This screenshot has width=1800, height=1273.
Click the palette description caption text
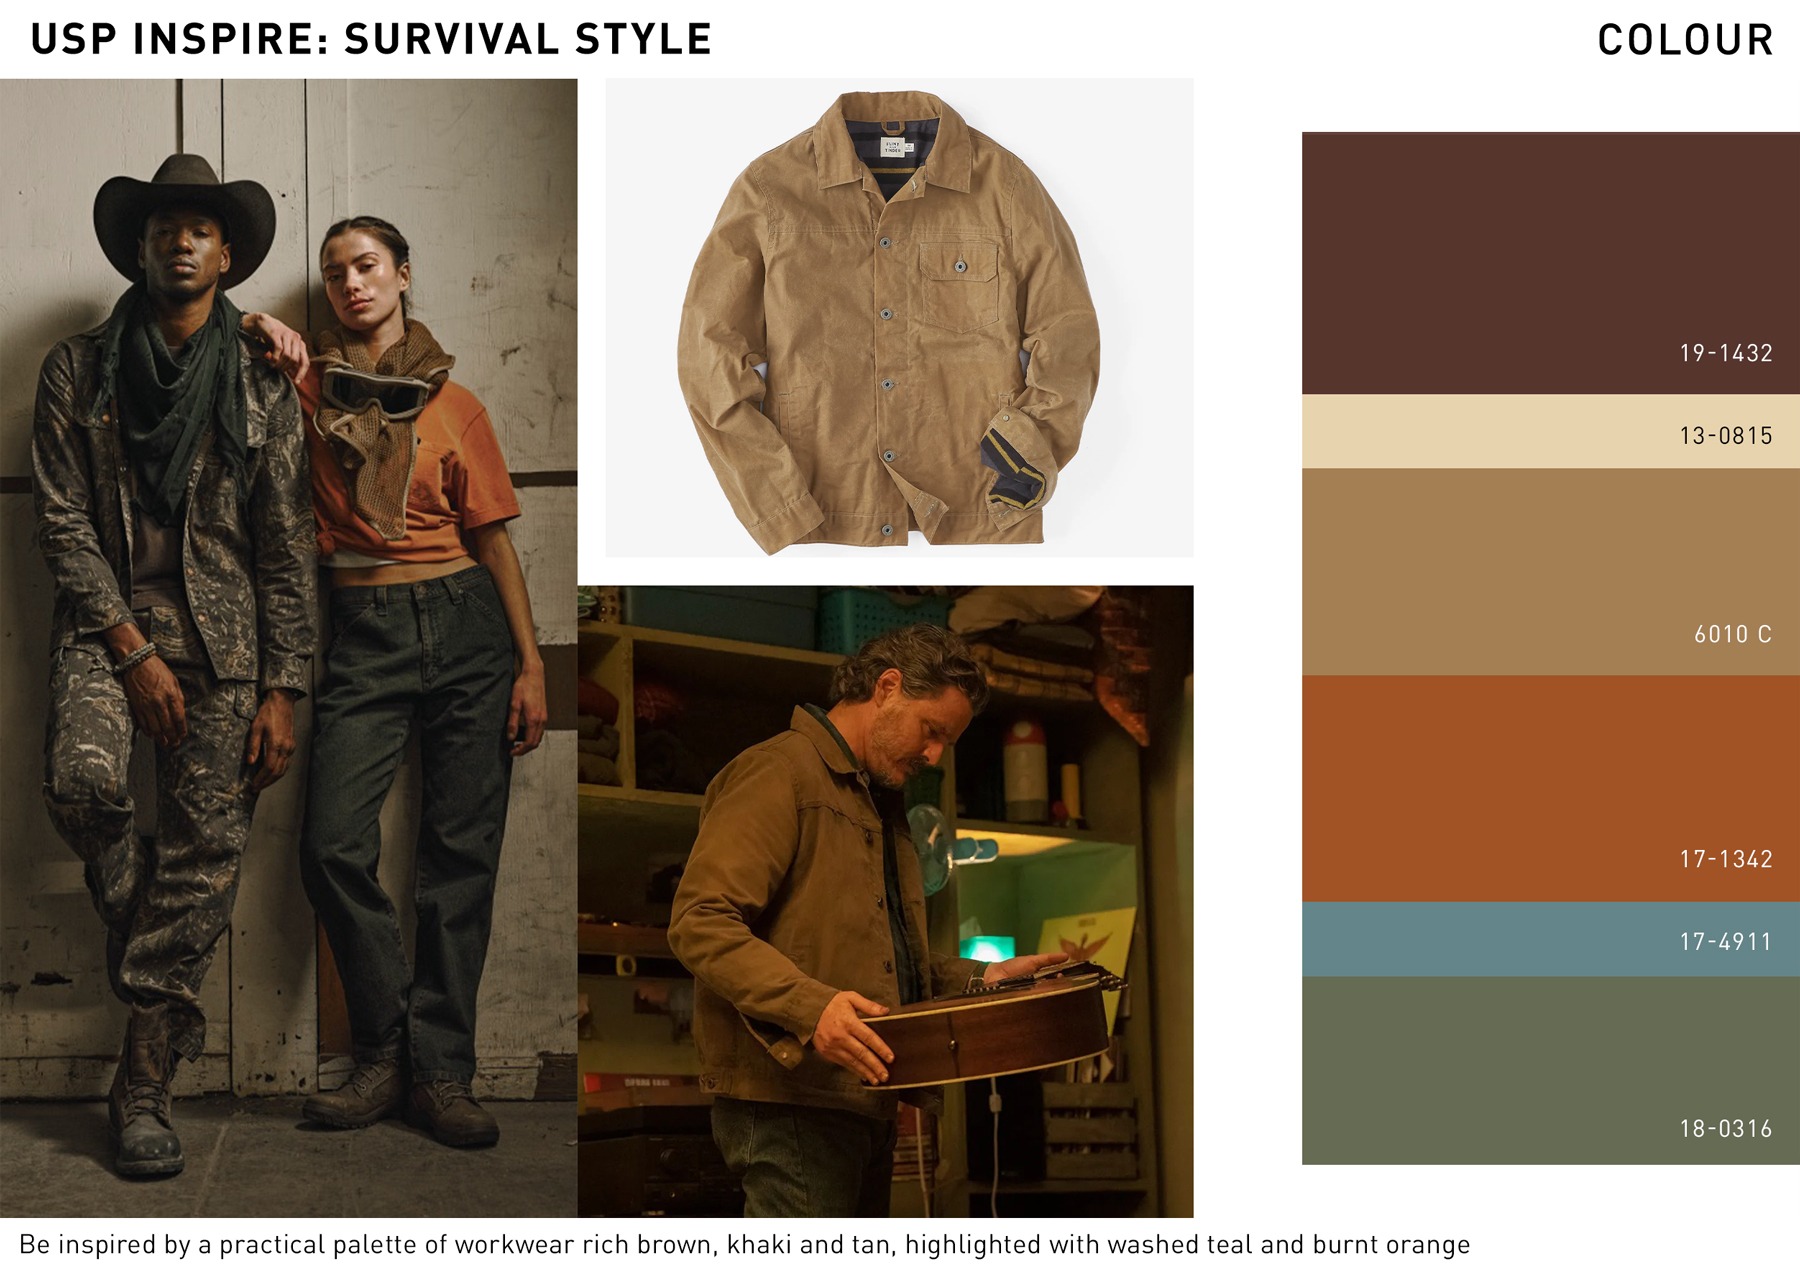click(744, 1245)
